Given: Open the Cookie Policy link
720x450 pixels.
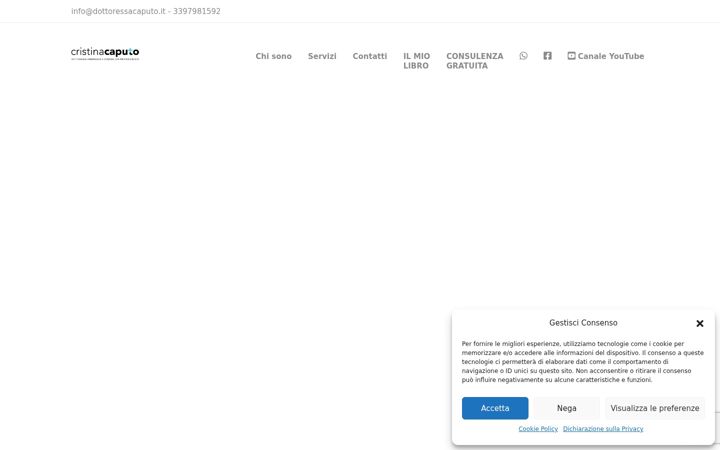Looking at the screenshot, I should coord(538,429).
